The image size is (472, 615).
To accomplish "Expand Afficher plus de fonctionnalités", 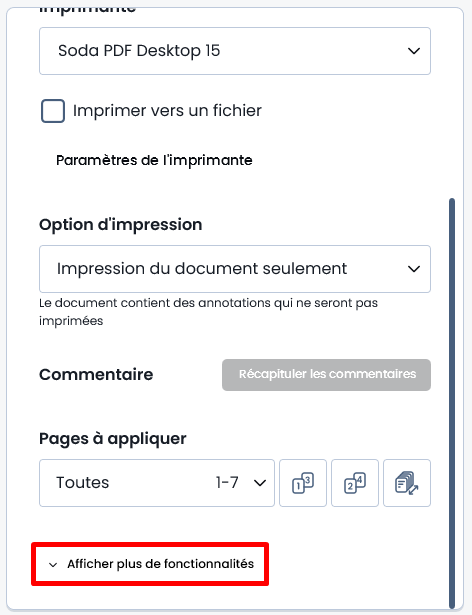I will coord(150,564).
